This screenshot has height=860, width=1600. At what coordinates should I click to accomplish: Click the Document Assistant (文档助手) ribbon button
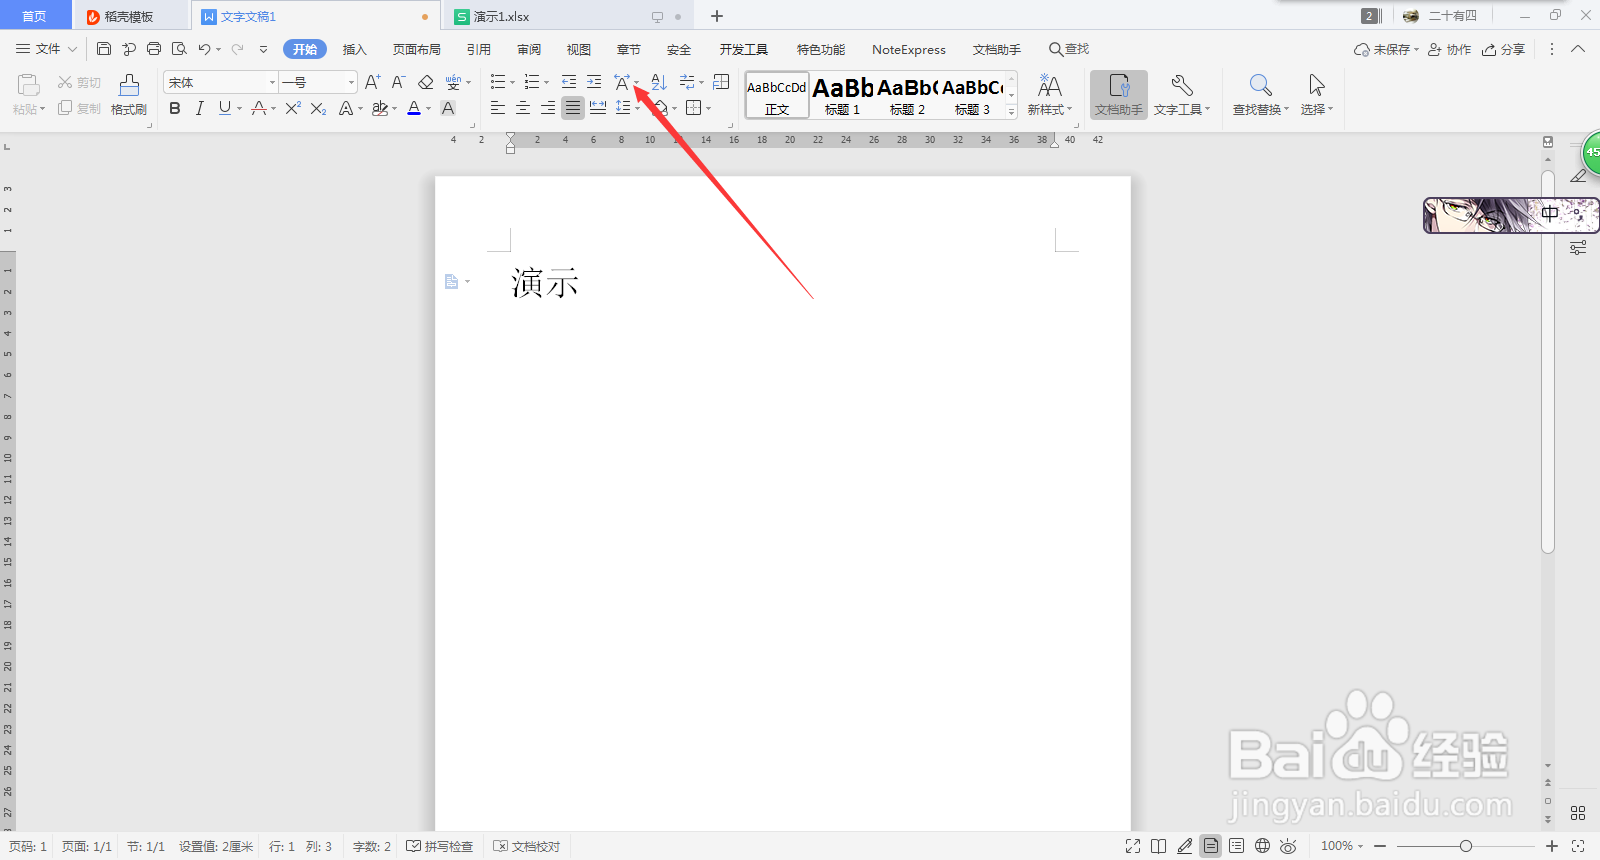click(x=1119, y=95)
